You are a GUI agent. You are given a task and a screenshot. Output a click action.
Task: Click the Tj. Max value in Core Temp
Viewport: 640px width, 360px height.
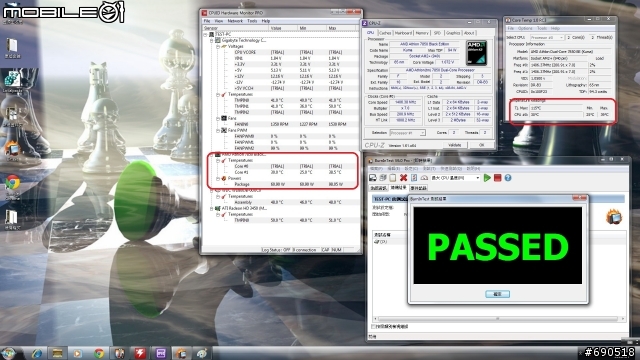tap(556, 108)
